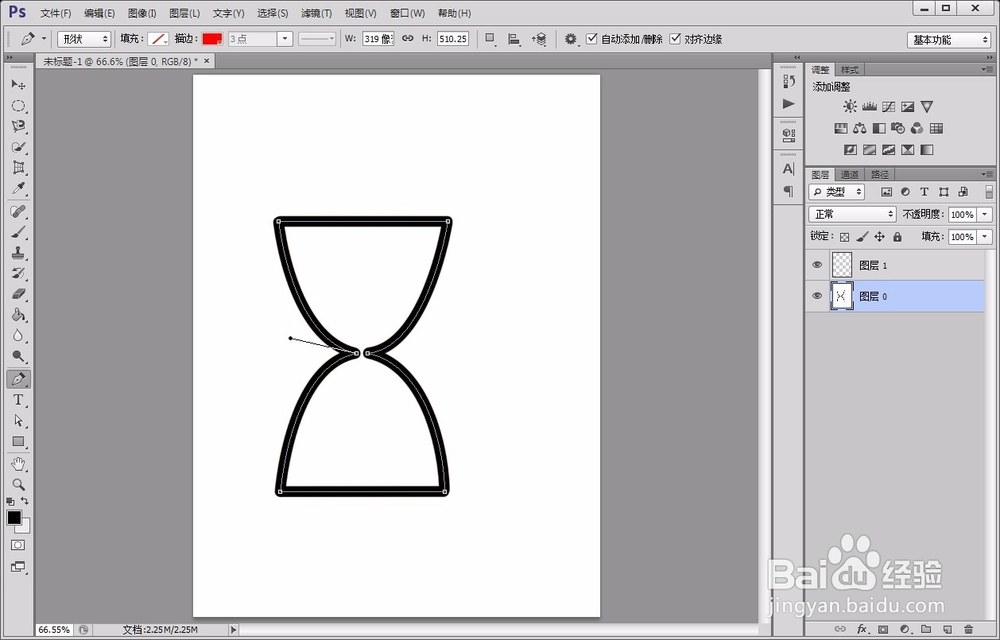Select the Eraser tool
This screenshot has width=1000, height=640.
coord(18,294)
